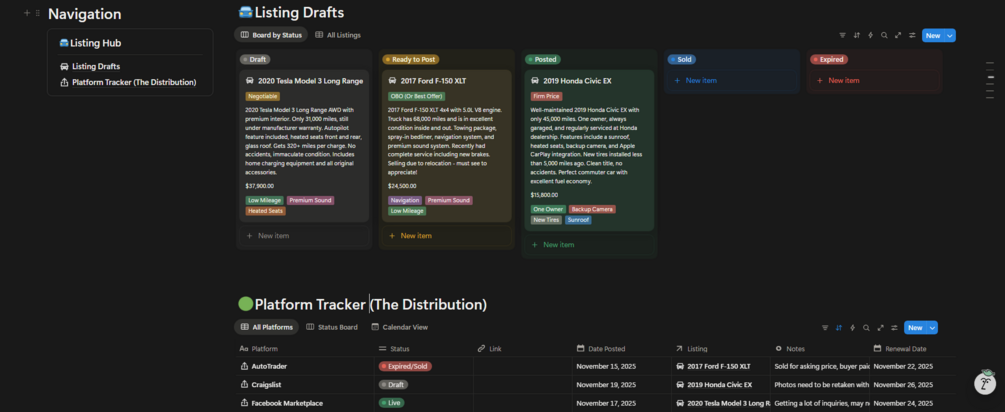Viewport: 1005px width, 412px height.
Task: Search within Listing Drafts database
Action: (884, 35)
